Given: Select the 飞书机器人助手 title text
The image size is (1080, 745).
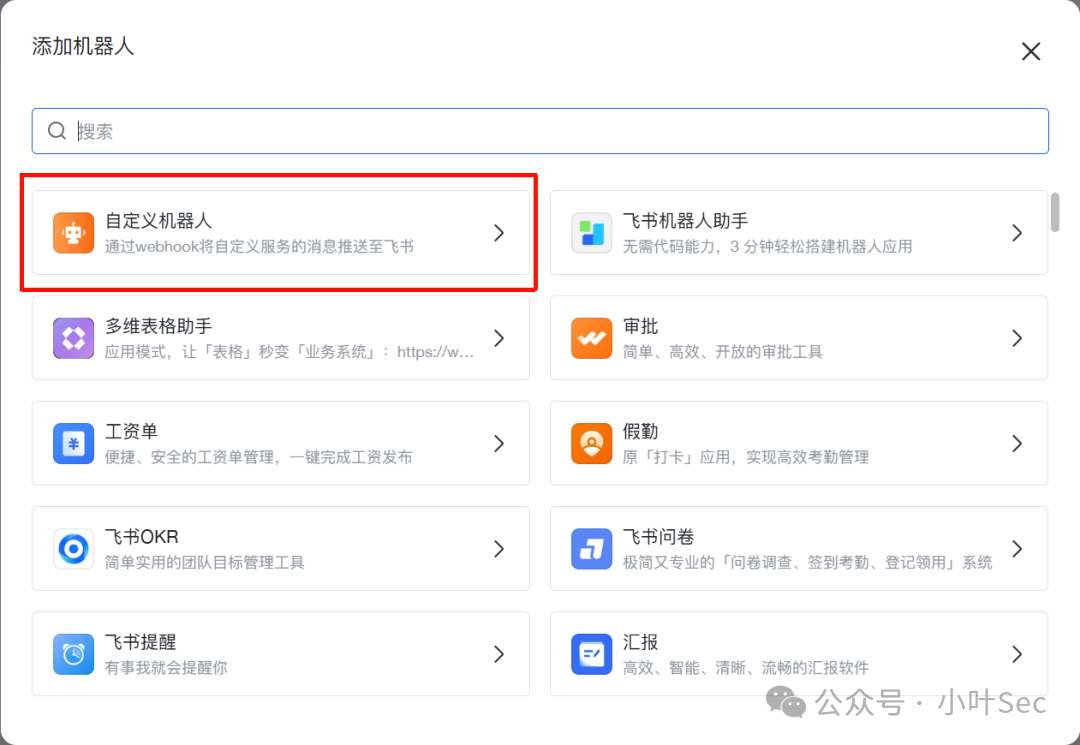Looking at the screenshot, I should (x=685, y=221).
